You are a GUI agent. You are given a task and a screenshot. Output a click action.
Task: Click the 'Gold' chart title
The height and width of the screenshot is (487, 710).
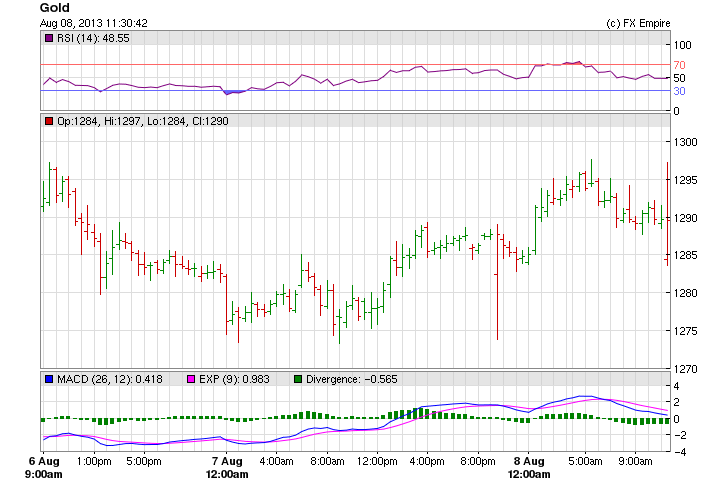[x=55, y=8]
